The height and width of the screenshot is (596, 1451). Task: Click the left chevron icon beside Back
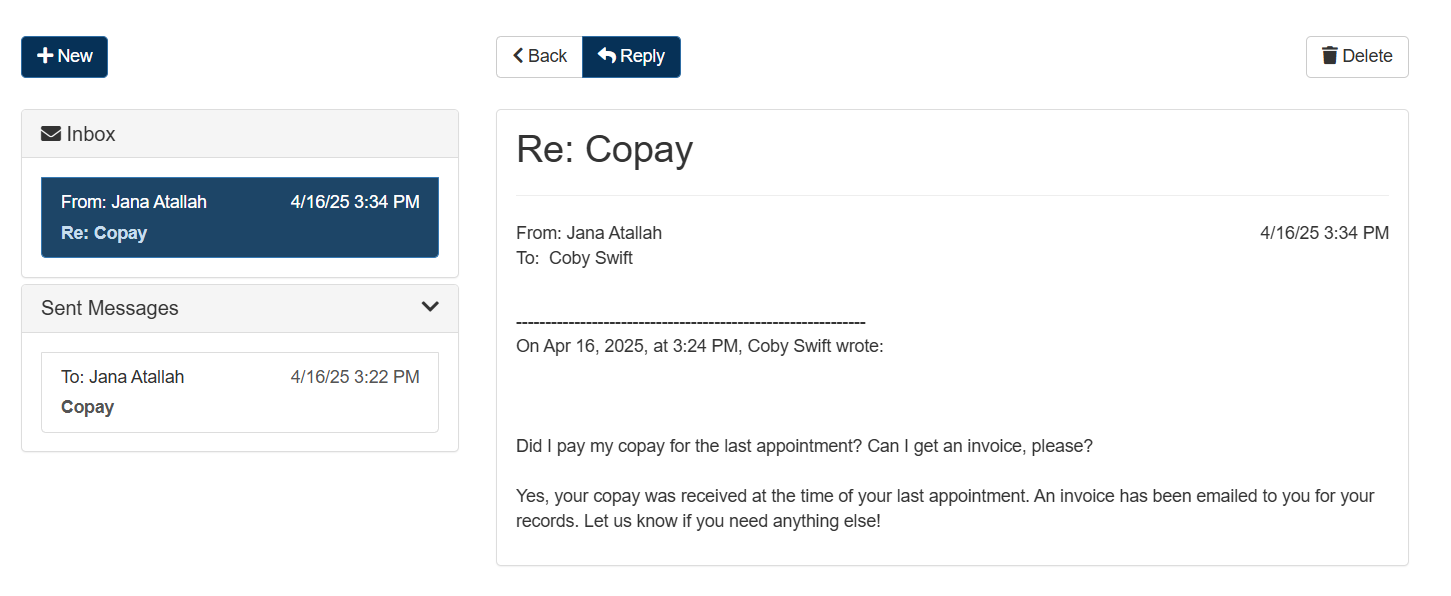pyautogui.click(x=518, y=56)
